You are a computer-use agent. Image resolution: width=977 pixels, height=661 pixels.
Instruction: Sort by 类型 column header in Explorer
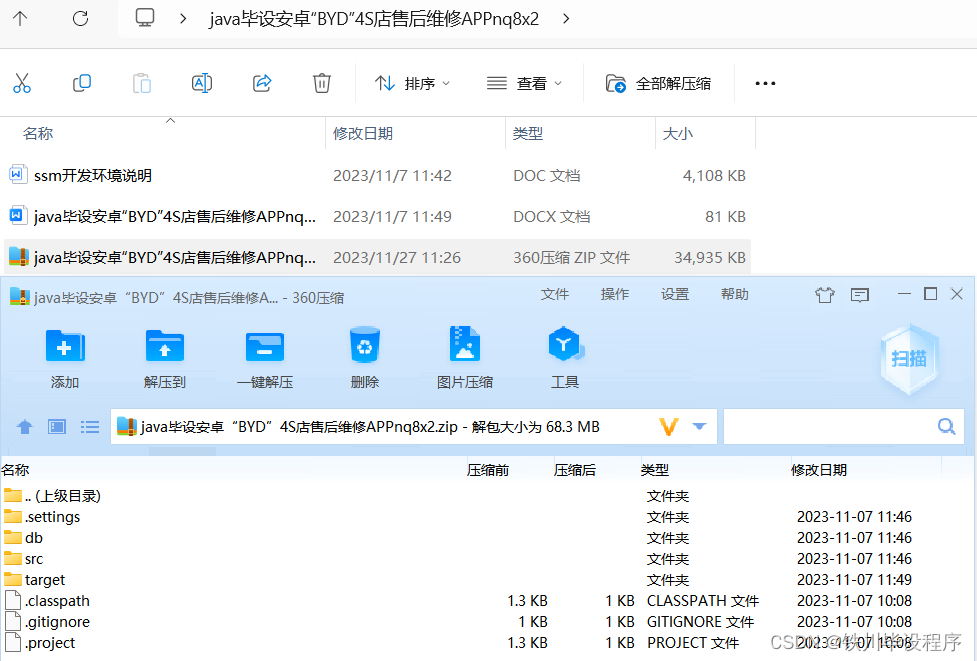coord(528,133)
